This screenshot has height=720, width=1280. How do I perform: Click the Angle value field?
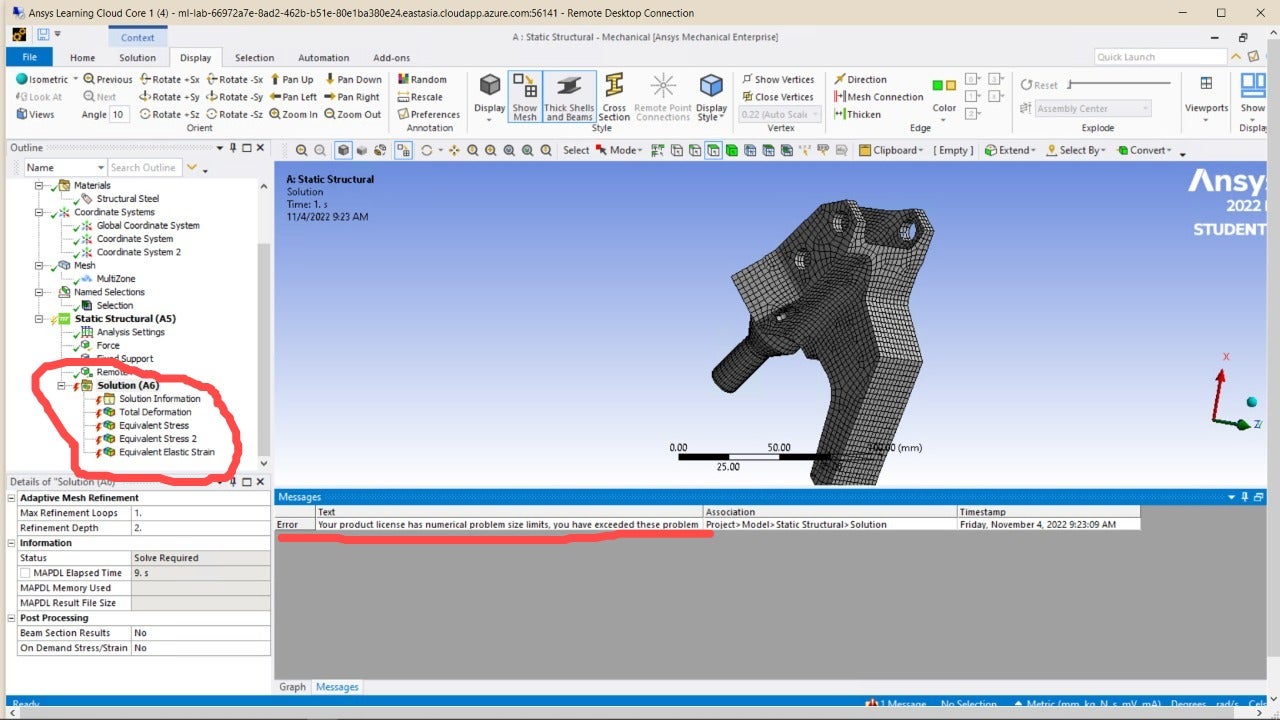(x=119, y=114)
